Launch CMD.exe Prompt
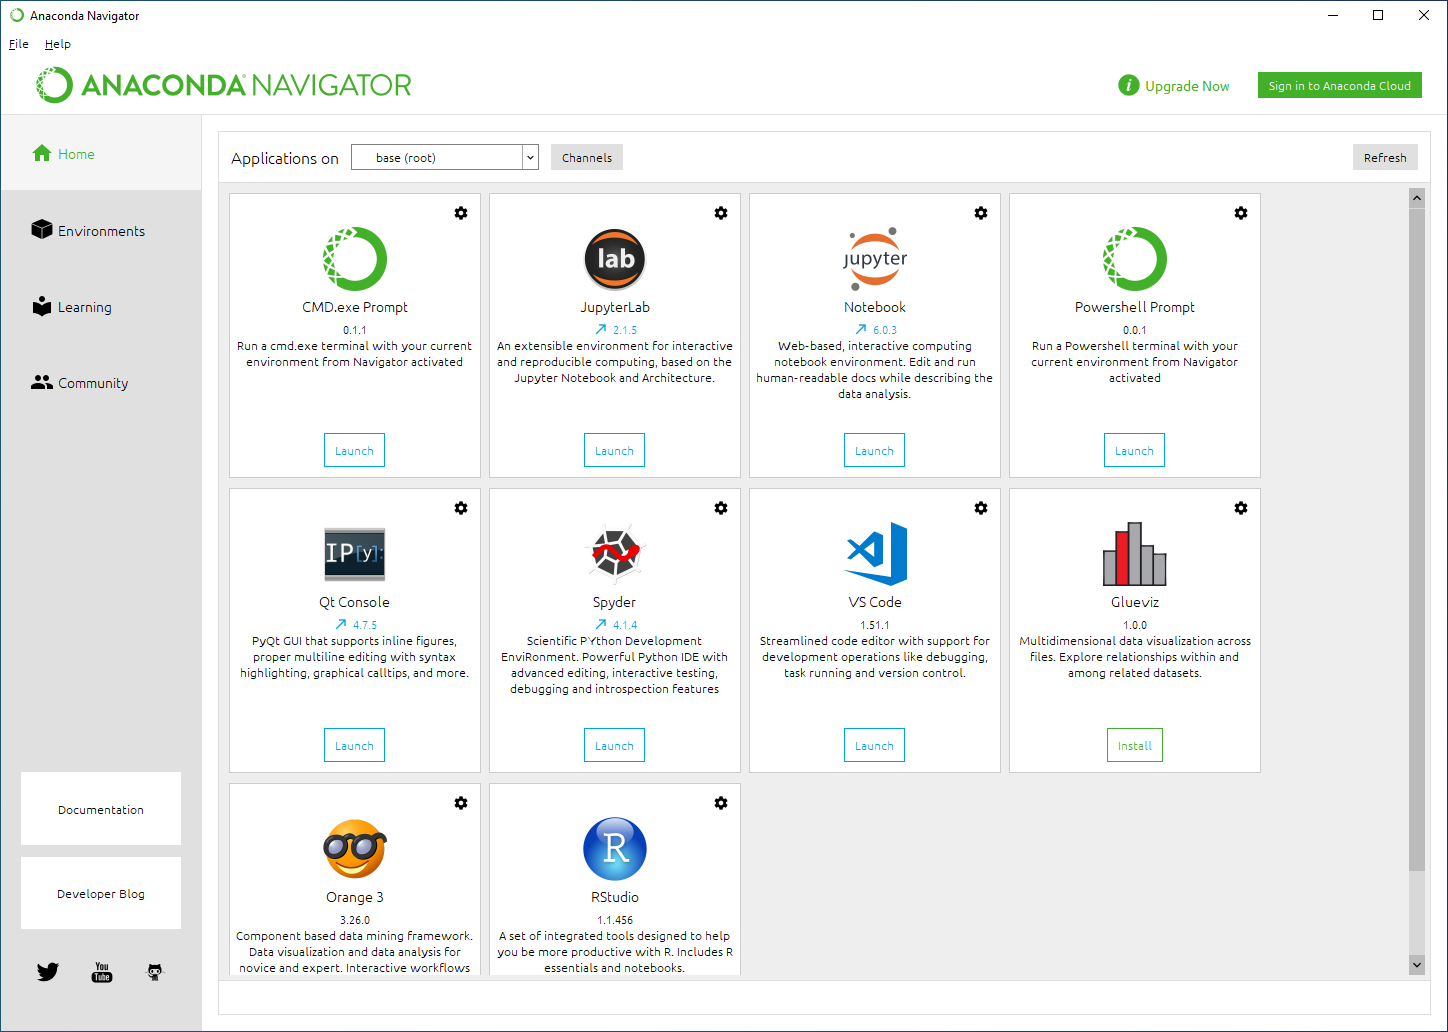The width and height of the screenshot is (1448, 1032). tap(354, 450)
